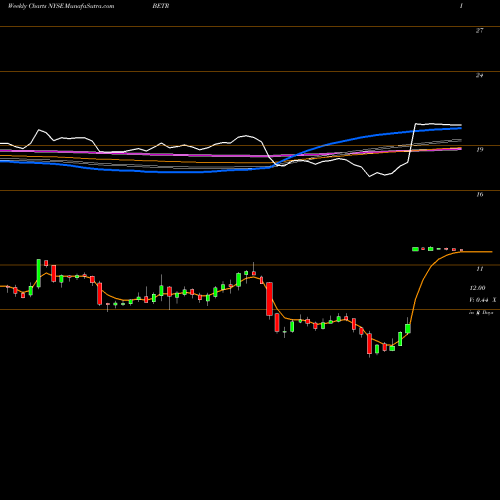Click the '12.00' last price value
The width and height of the screenshot is (500, 500).
click(x=477, y=288)
